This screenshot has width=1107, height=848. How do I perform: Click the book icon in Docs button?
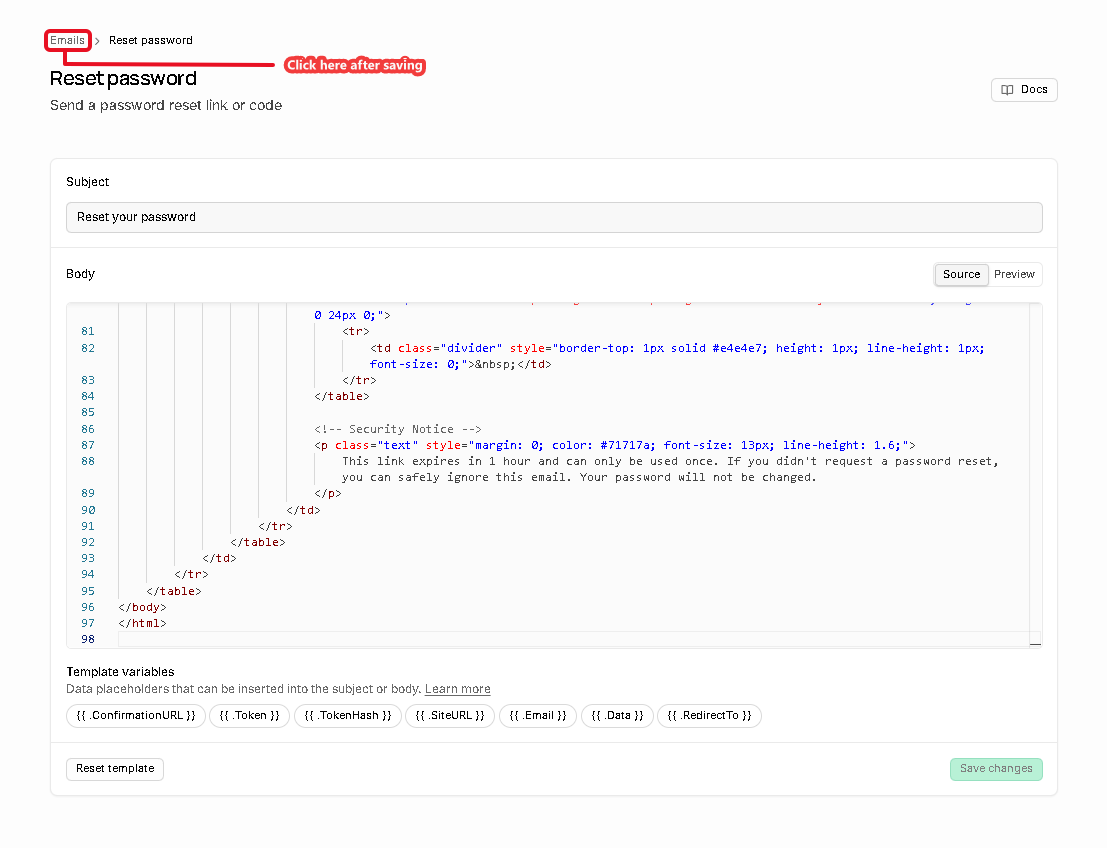[x=1007, y=90]
